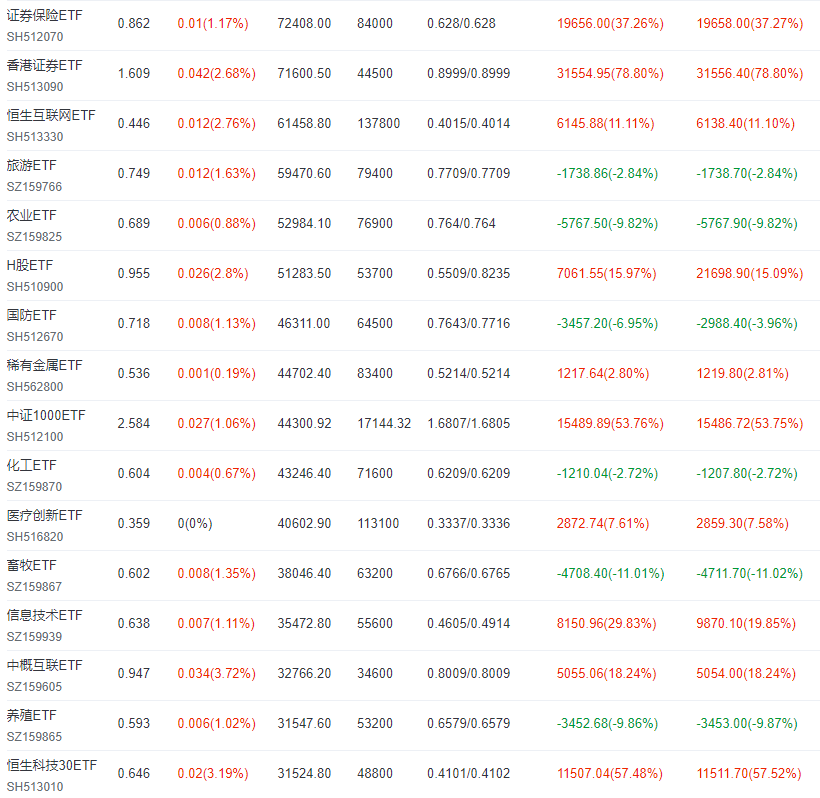Select change value 0.042(2.68%)

[217, 73]
